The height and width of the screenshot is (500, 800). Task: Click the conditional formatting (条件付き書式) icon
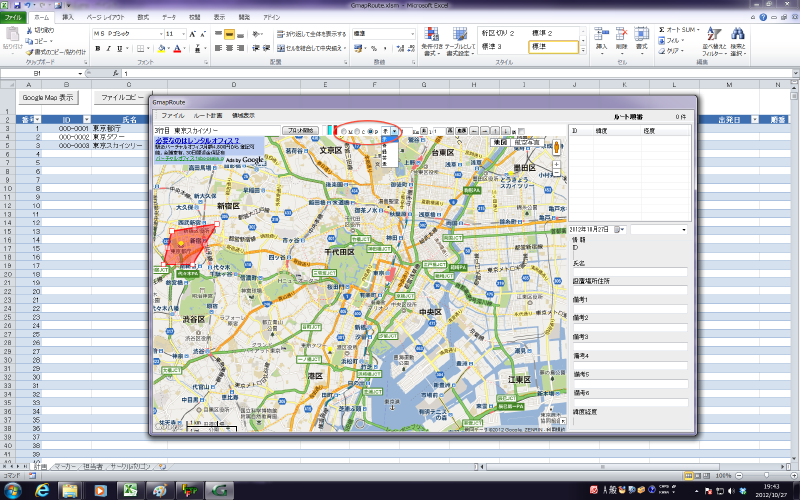pyautogui.click(x=431, y=34)
